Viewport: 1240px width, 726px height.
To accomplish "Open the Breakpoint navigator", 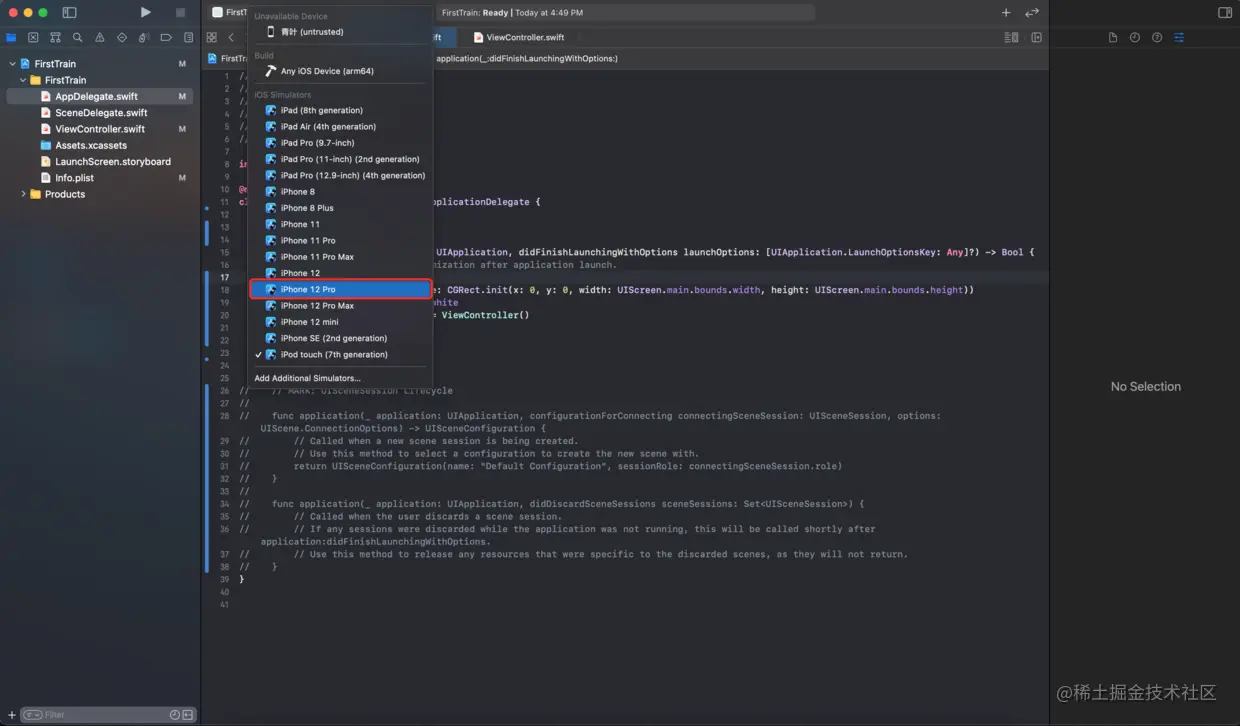I will pos(166,37).
